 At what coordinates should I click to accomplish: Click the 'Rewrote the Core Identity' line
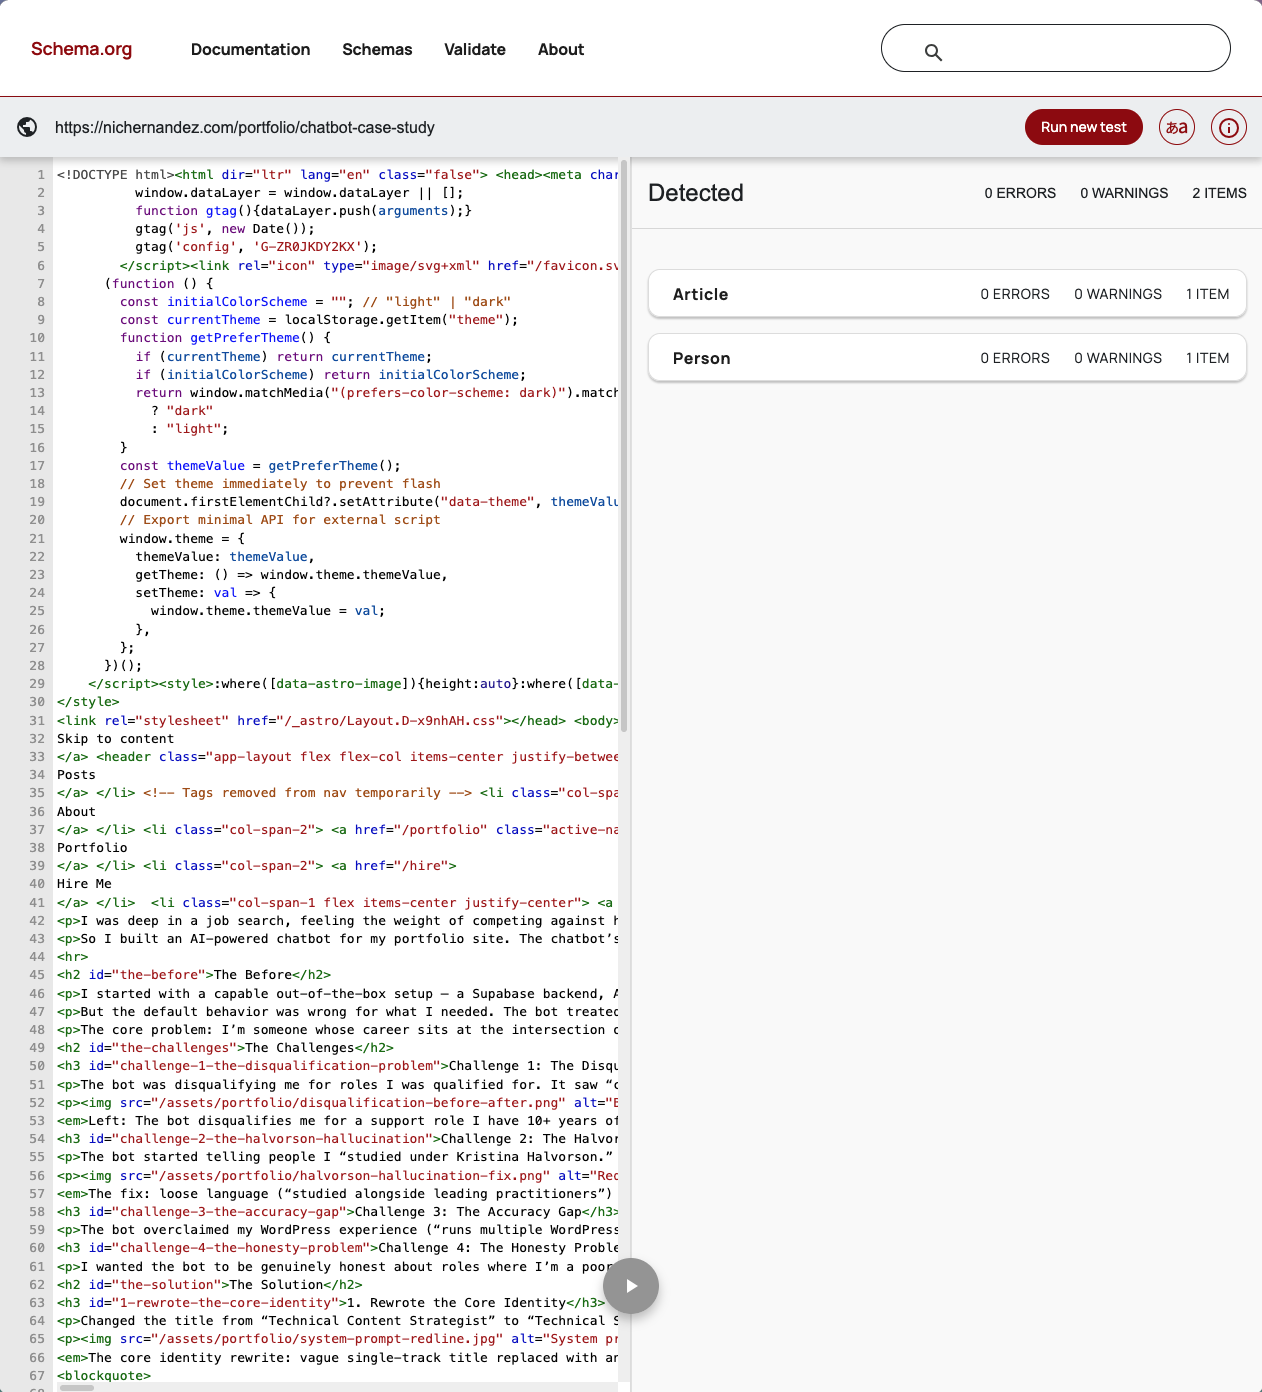331,1303
